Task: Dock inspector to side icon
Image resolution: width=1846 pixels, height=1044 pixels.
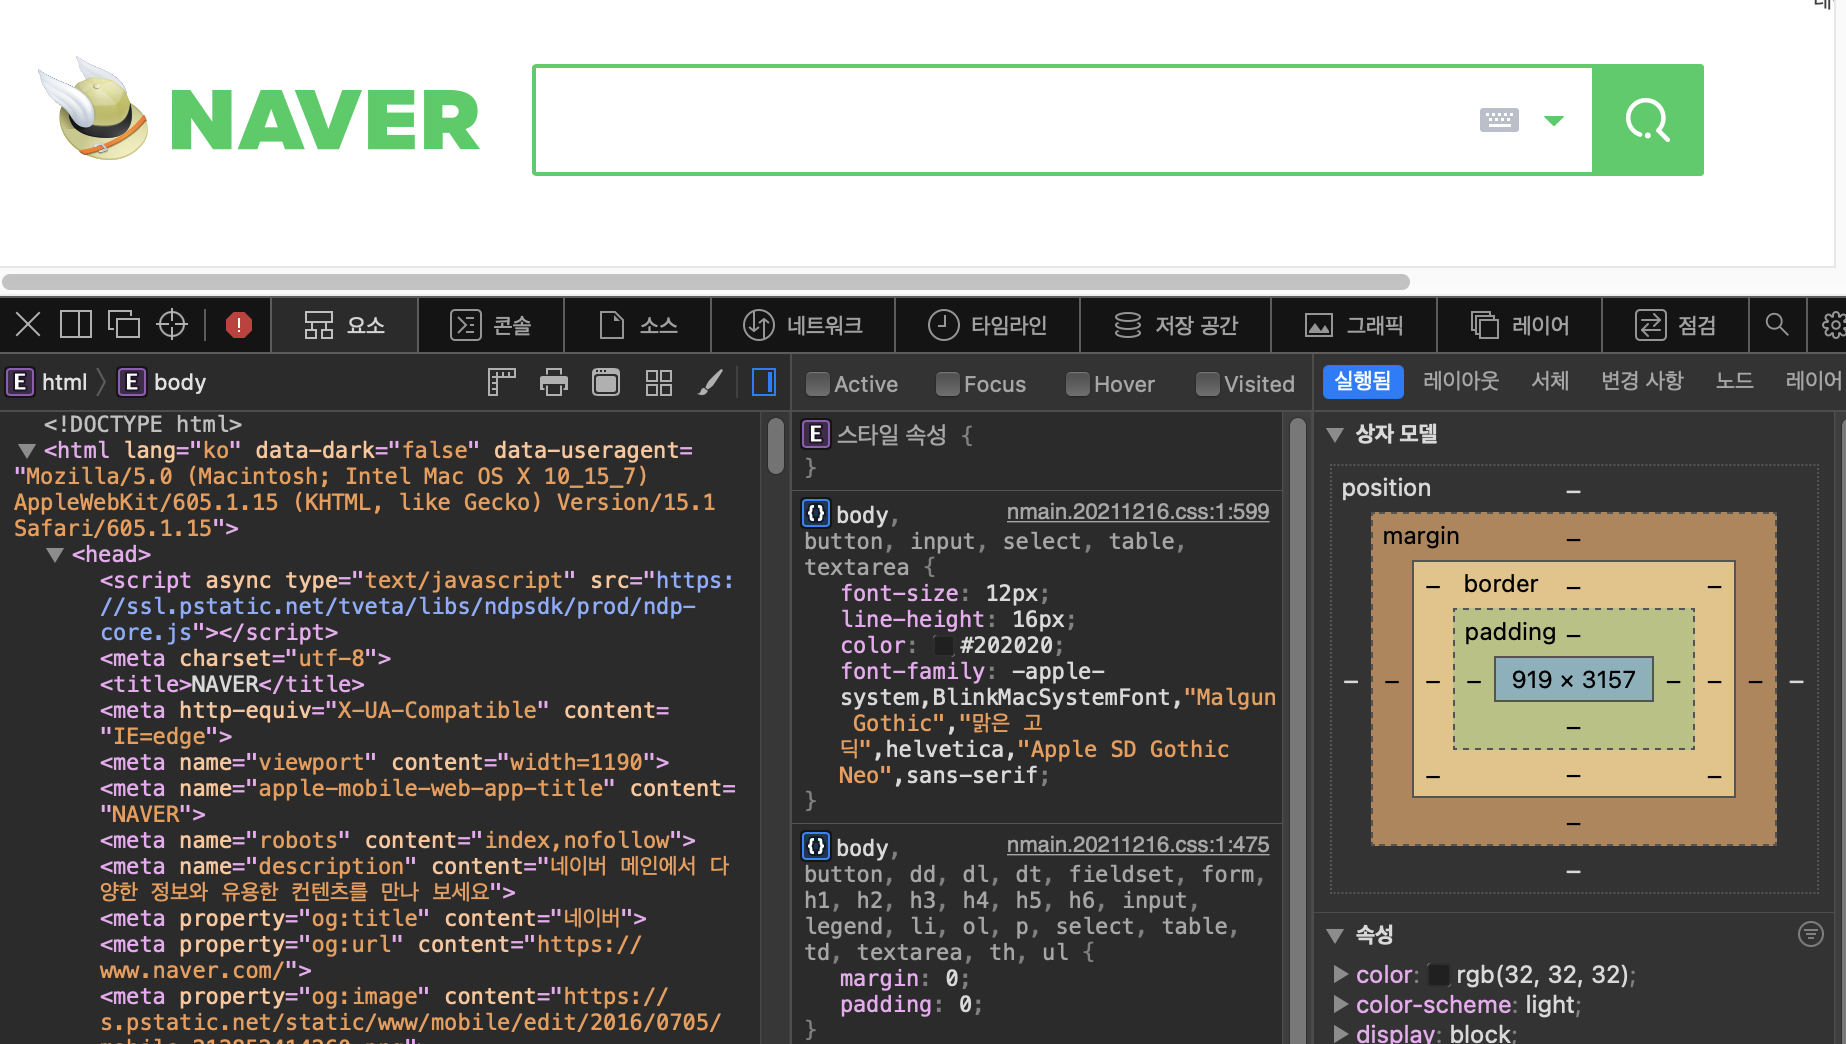Action: point(76,325)
